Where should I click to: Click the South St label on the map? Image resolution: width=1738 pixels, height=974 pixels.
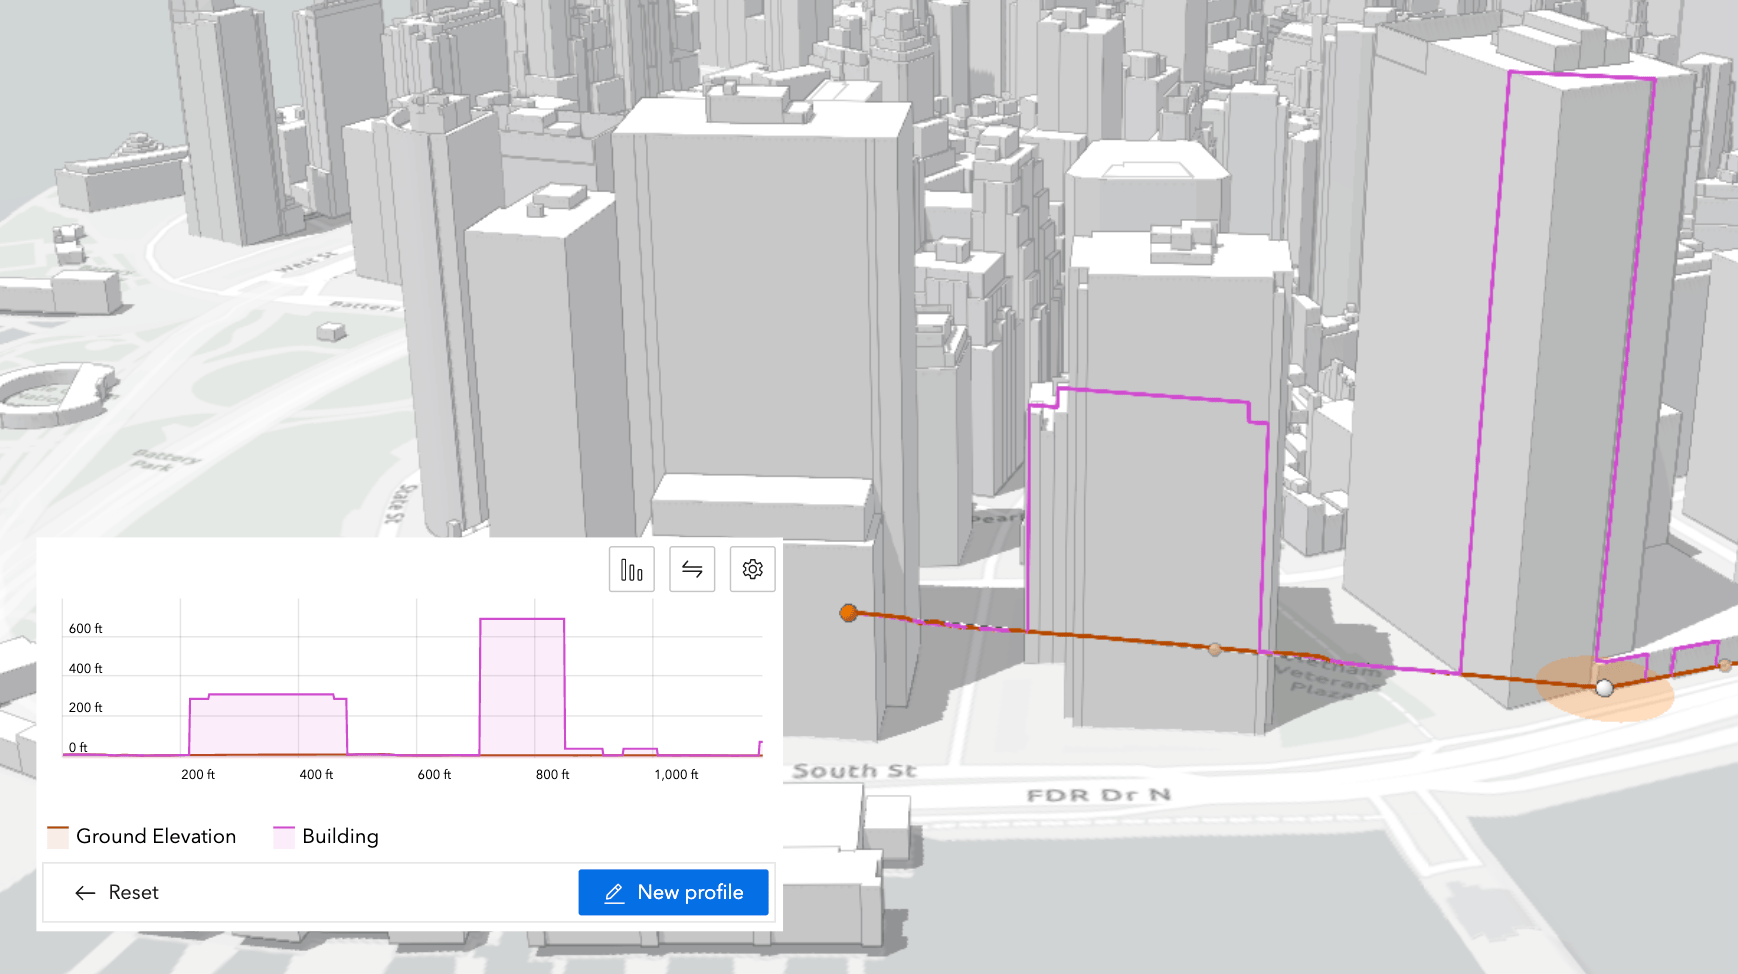pyautogui.click(x=856, y=770)
